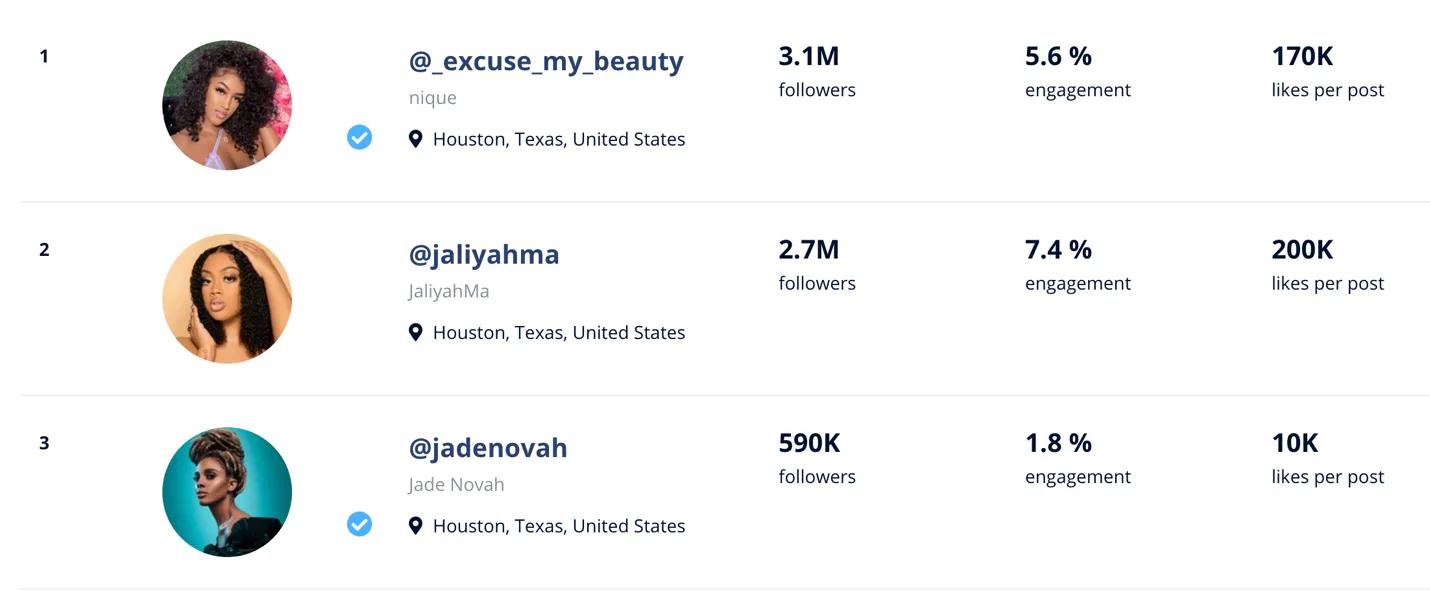Viewport: 1430px width, 591px height.
Task: Open the @jadenovah profile link
Action: pyautogui.click(x=488, y=447)
